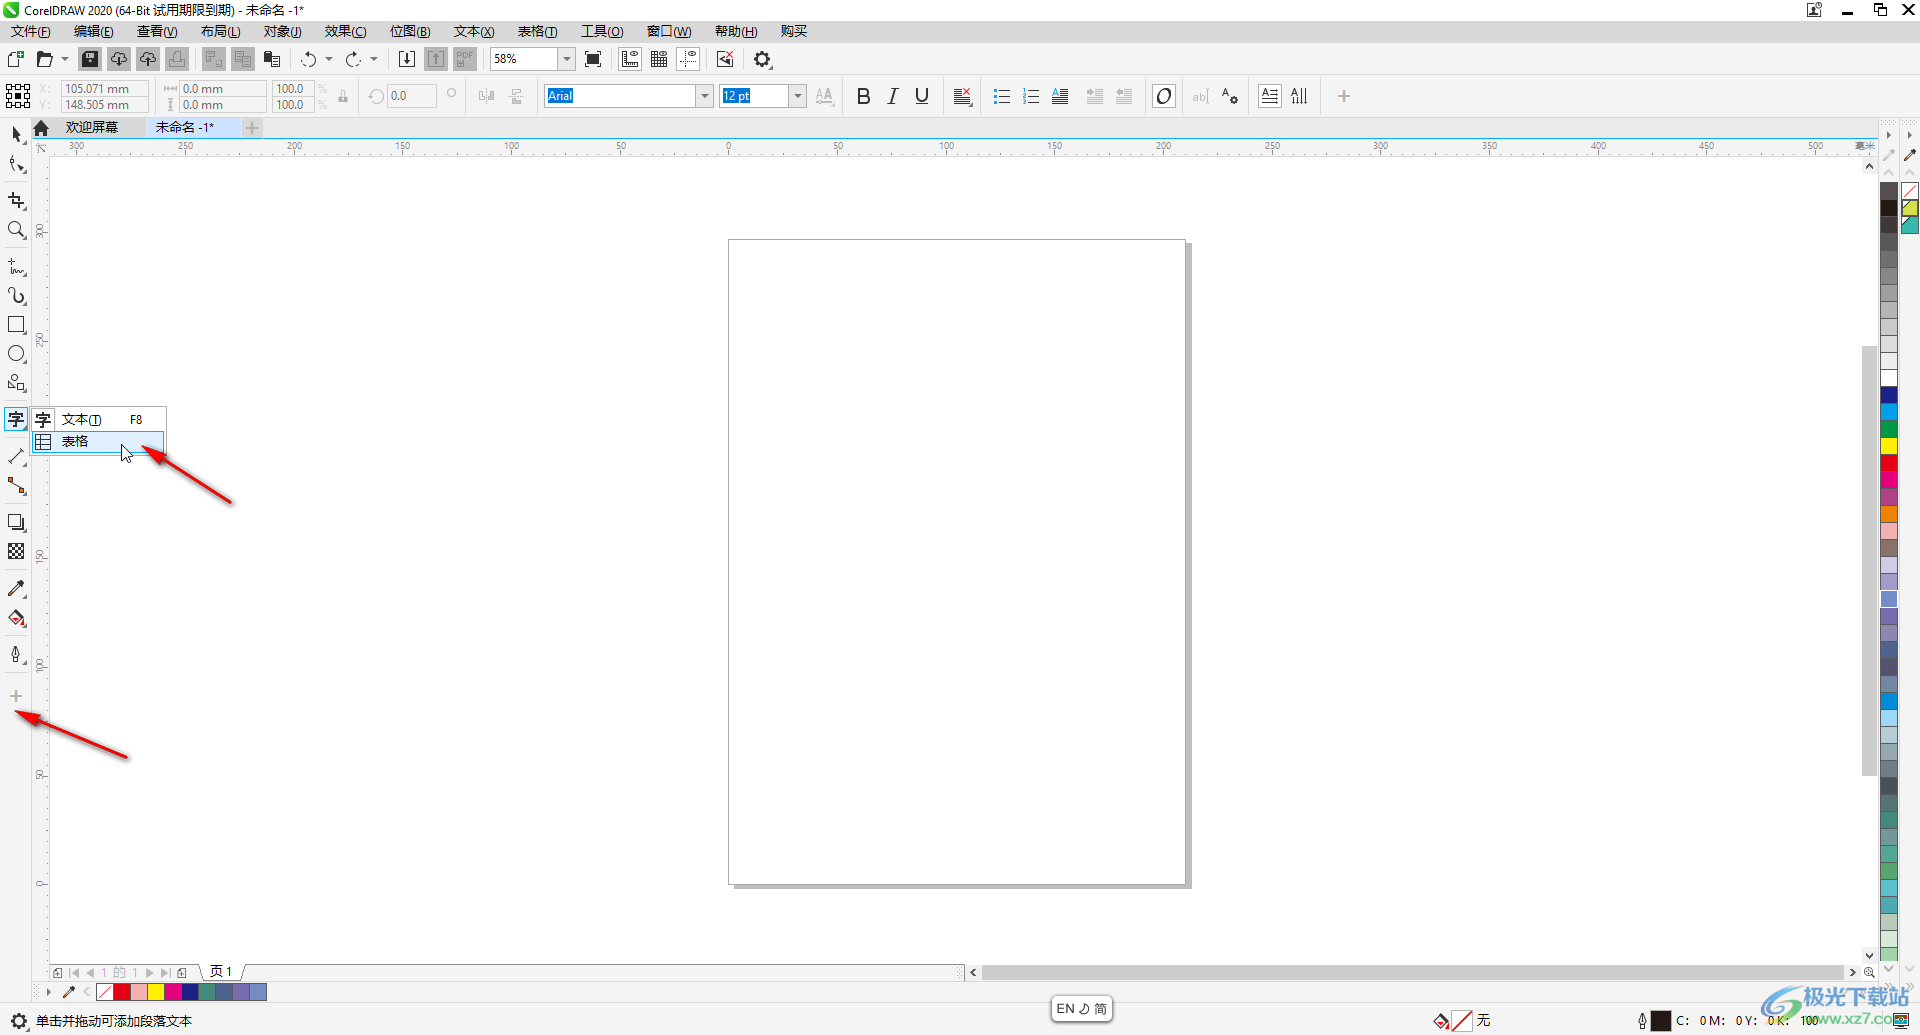Screen dimensions: 1920x1035
Task: Click the Save floppy disk icon
Action: click(x=90, y=59)
